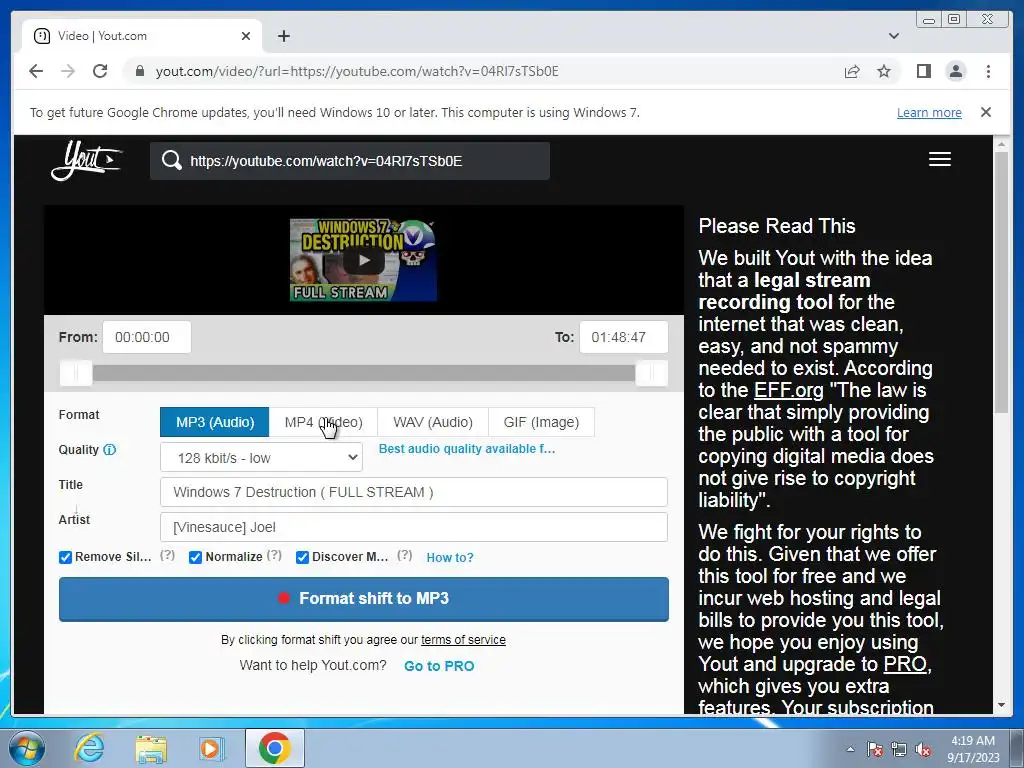Click the Chrome address bar
The width and height of the screenshot is (1024, 768).
[x=483, y=71]
